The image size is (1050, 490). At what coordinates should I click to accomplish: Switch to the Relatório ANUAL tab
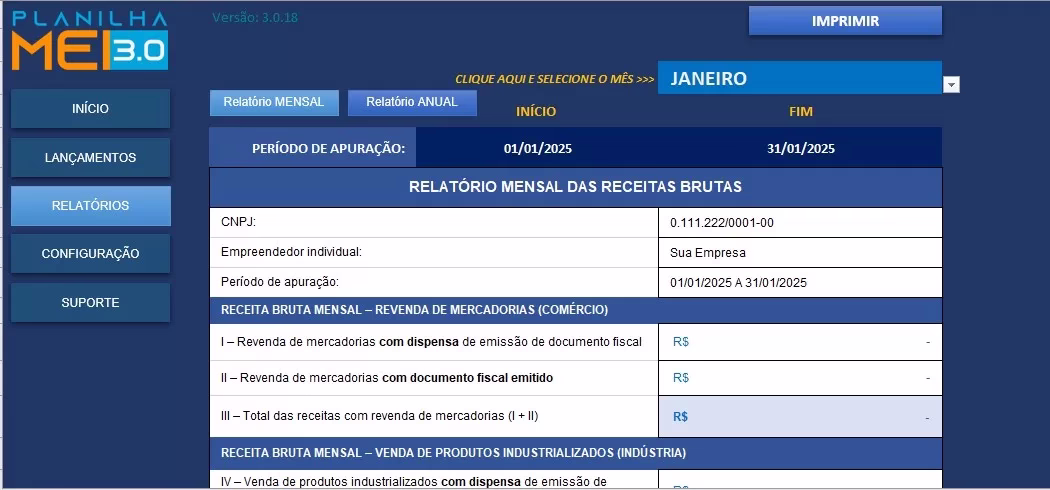412,102
